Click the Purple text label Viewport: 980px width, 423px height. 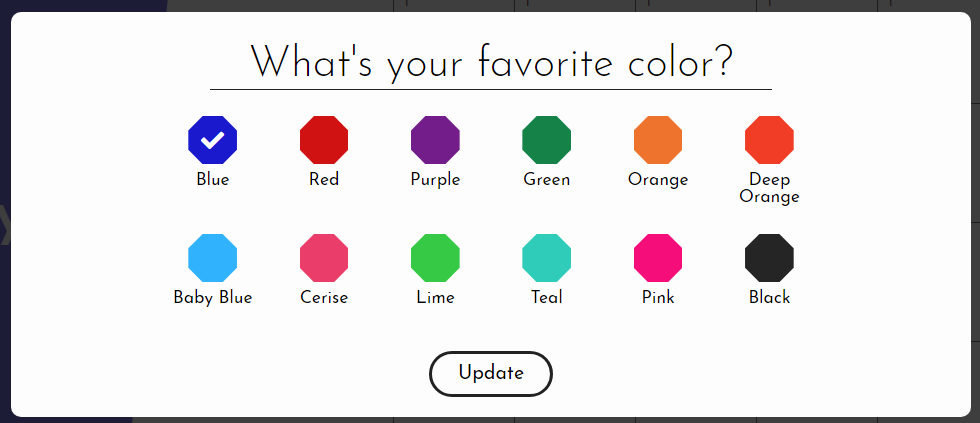[x=435, y=180]
